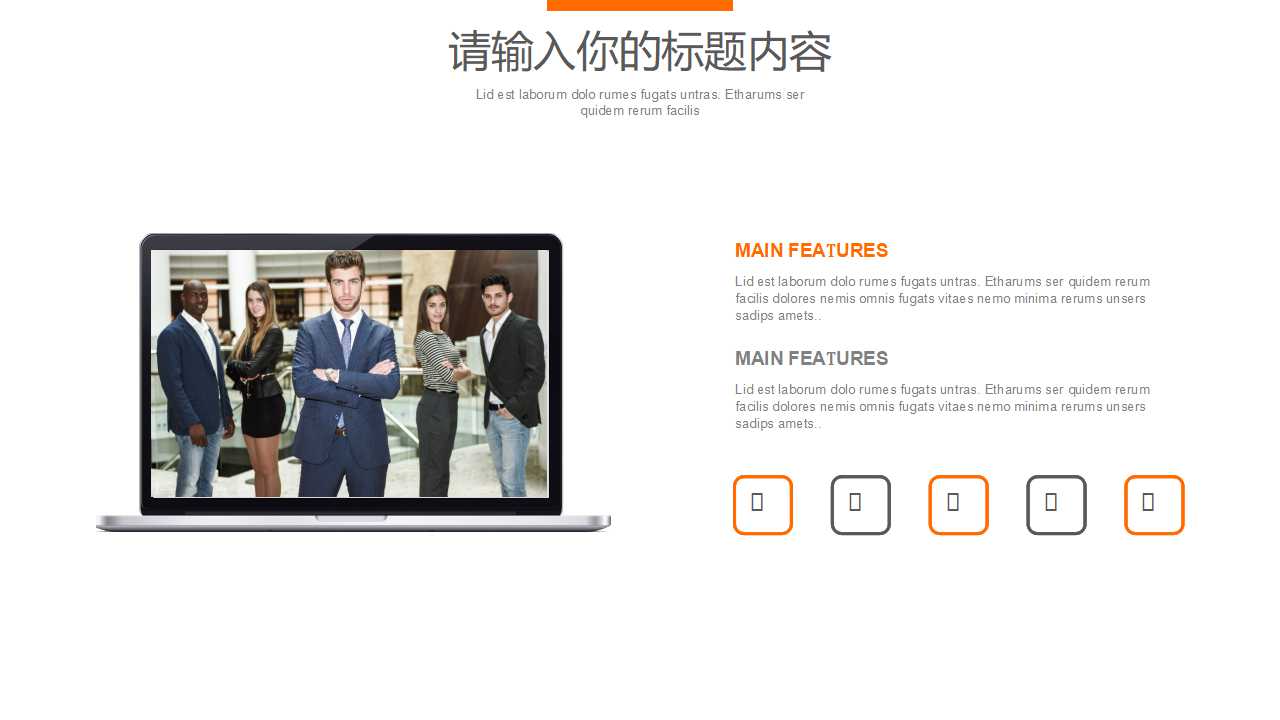Click the middle orange icon box
Image resolution: width=1280 pixels, height=720 pixels.
pos(958,505)
